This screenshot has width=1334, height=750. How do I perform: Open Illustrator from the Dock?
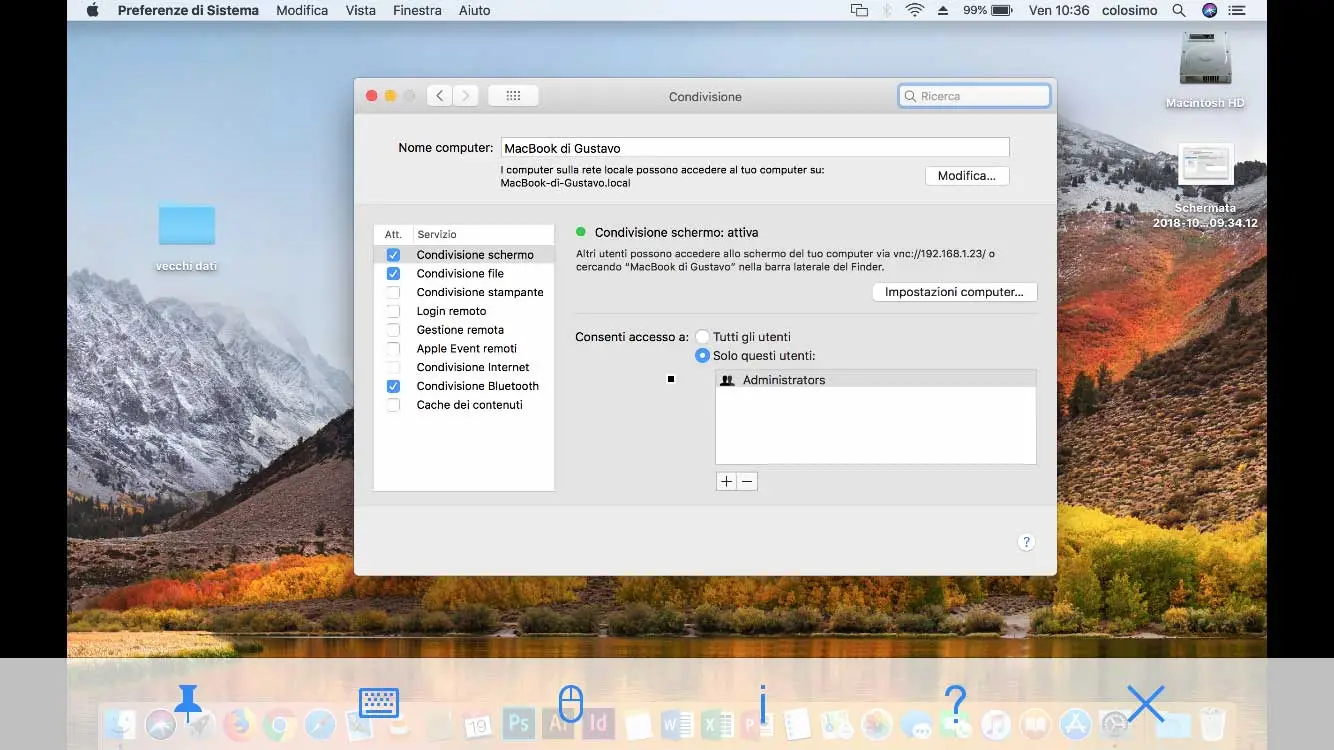click(x=559, y=725)
